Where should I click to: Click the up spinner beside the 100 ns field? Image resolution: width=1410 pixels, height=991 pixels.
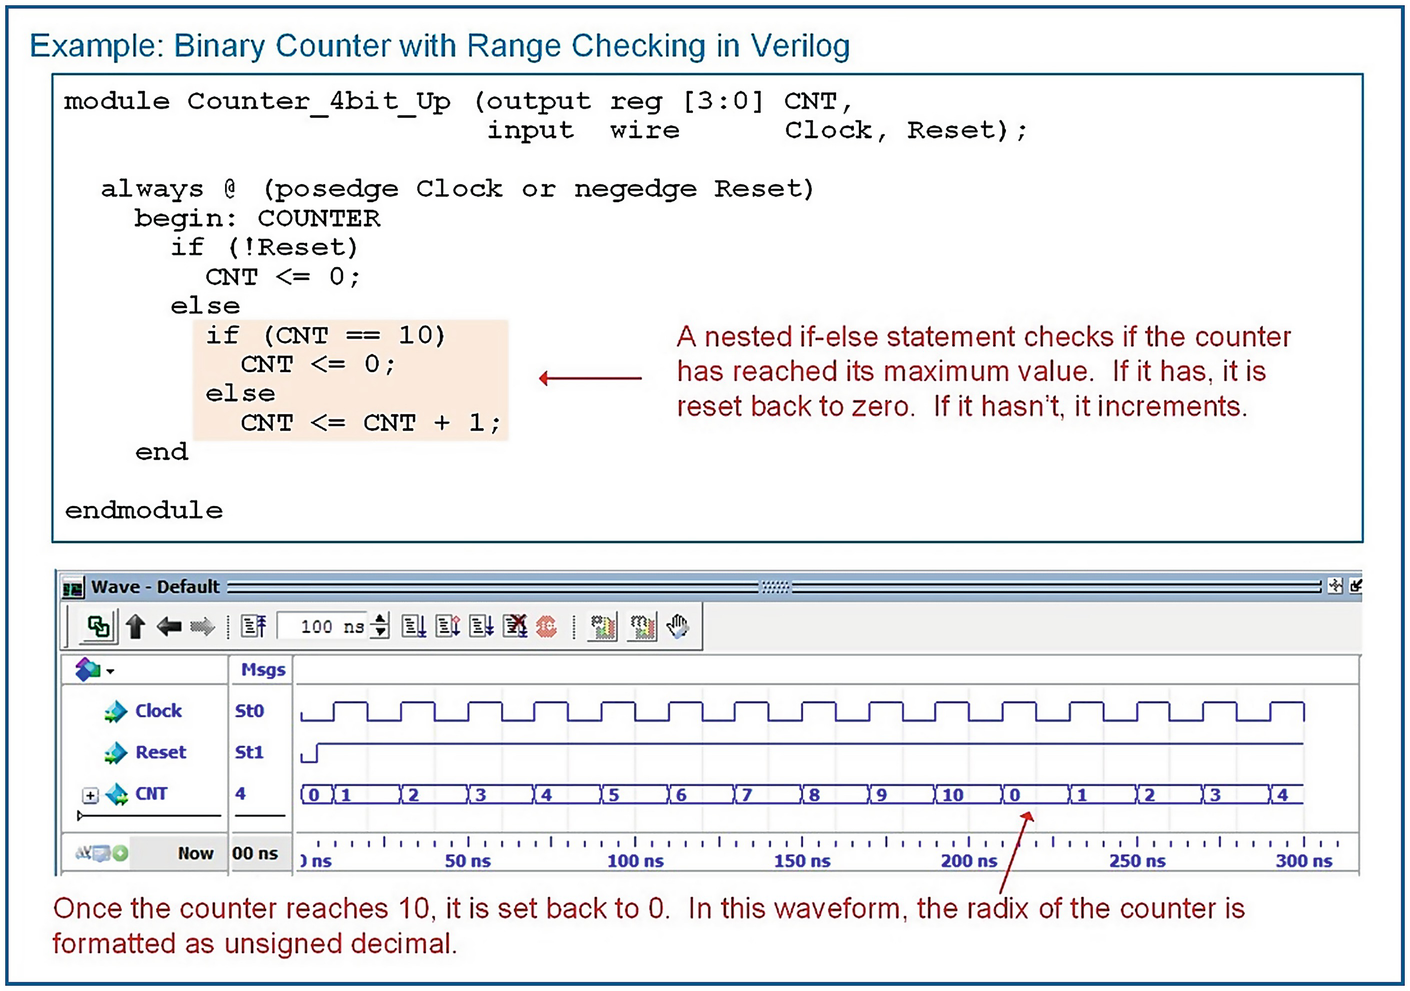coord(380,620)
